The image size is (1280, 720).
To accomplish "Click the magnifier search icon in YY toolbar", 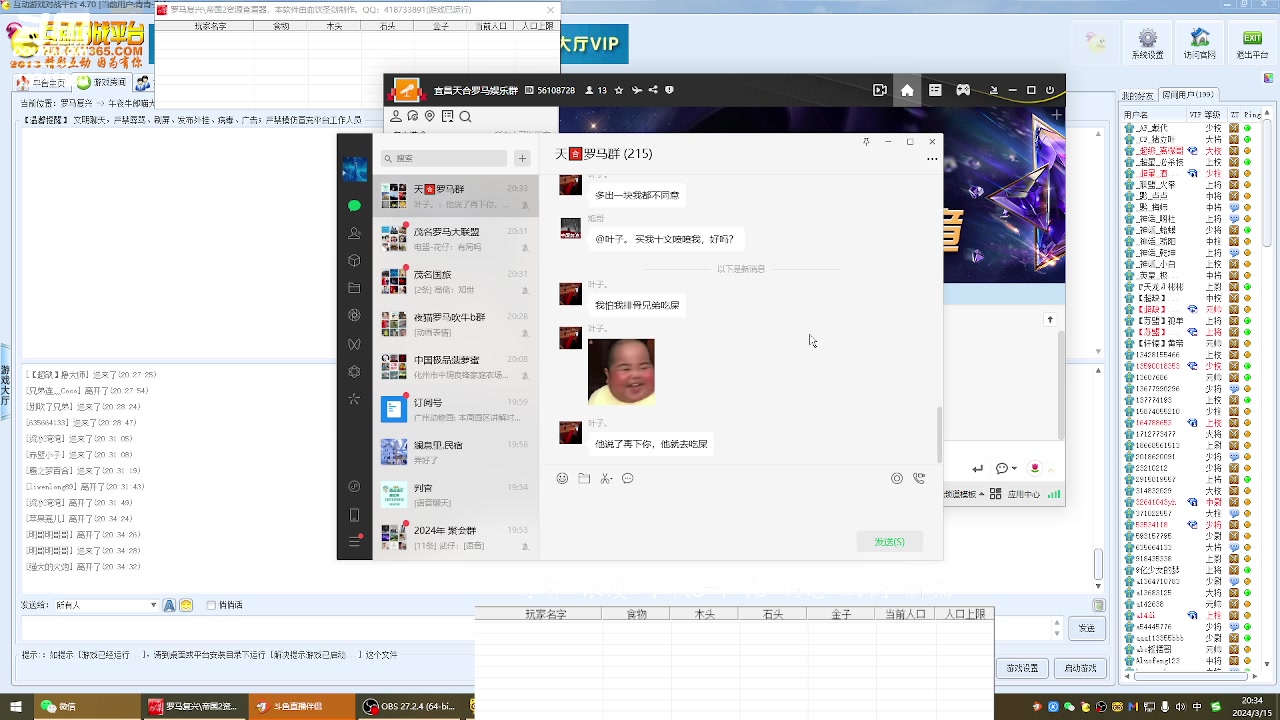I will click(465, 117).
